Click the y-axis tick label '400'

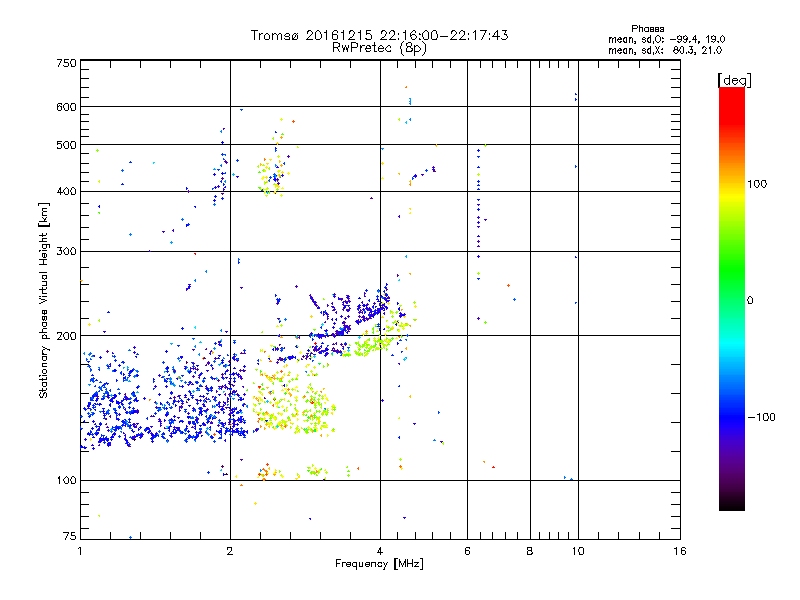[x=67, y=191]
